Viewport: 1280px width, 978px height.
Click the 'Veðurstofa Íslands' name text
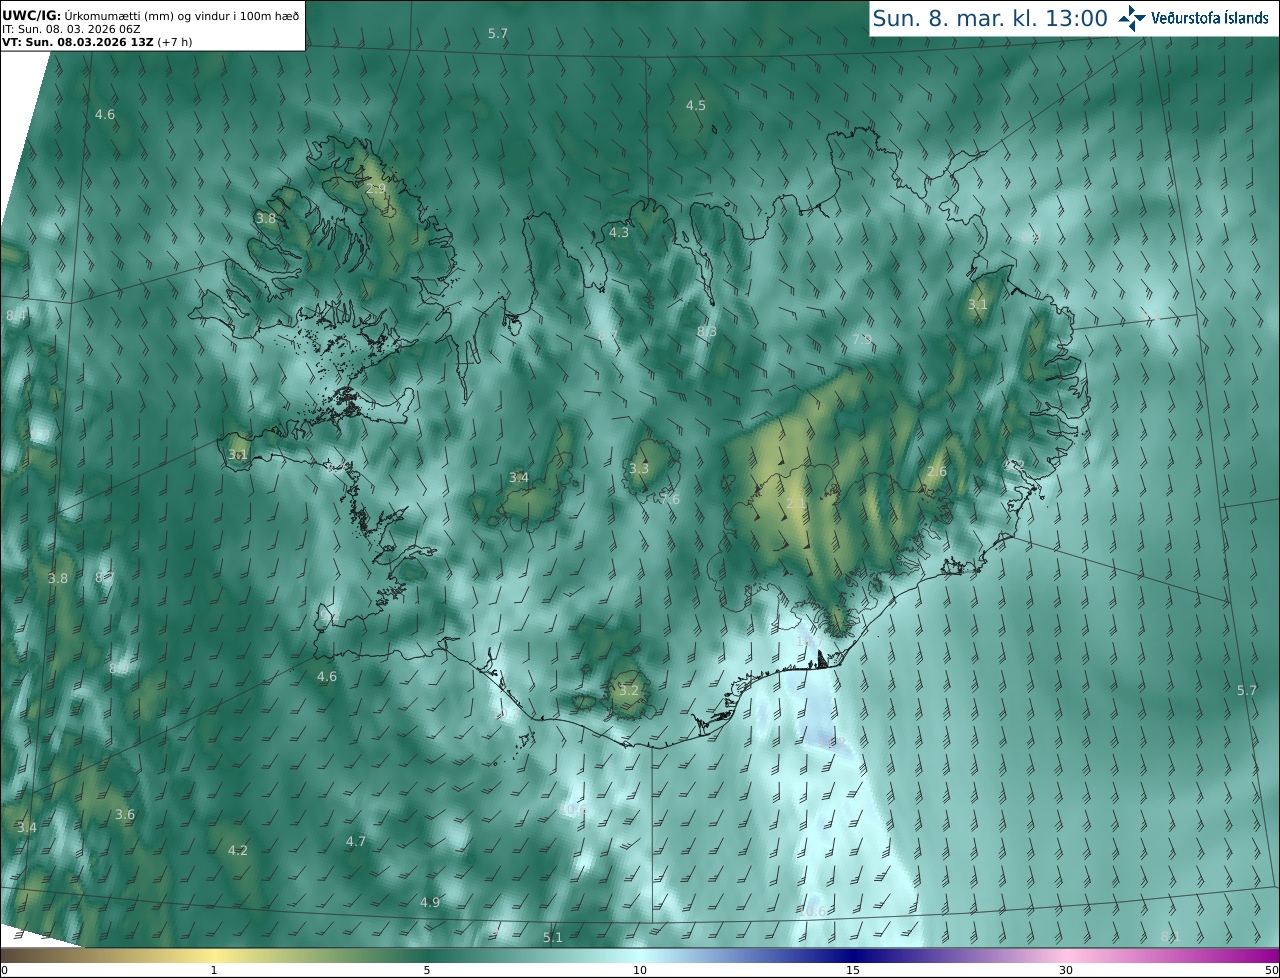1210,18
